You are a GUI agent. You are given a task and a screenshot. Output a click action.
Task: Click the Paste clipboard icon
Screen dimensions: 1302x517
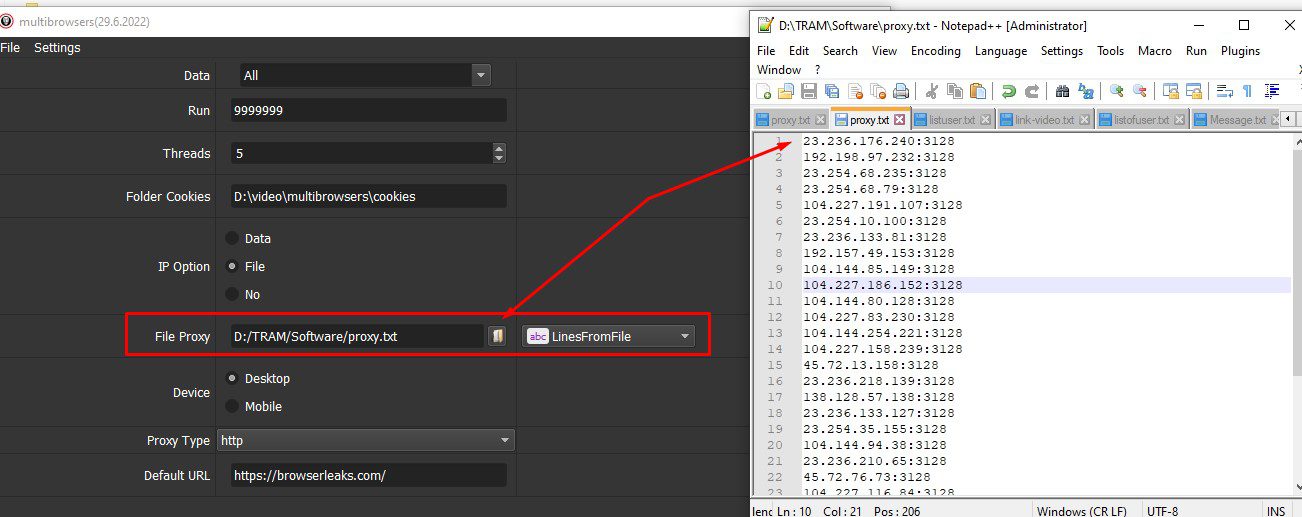[x=978, y=91]
